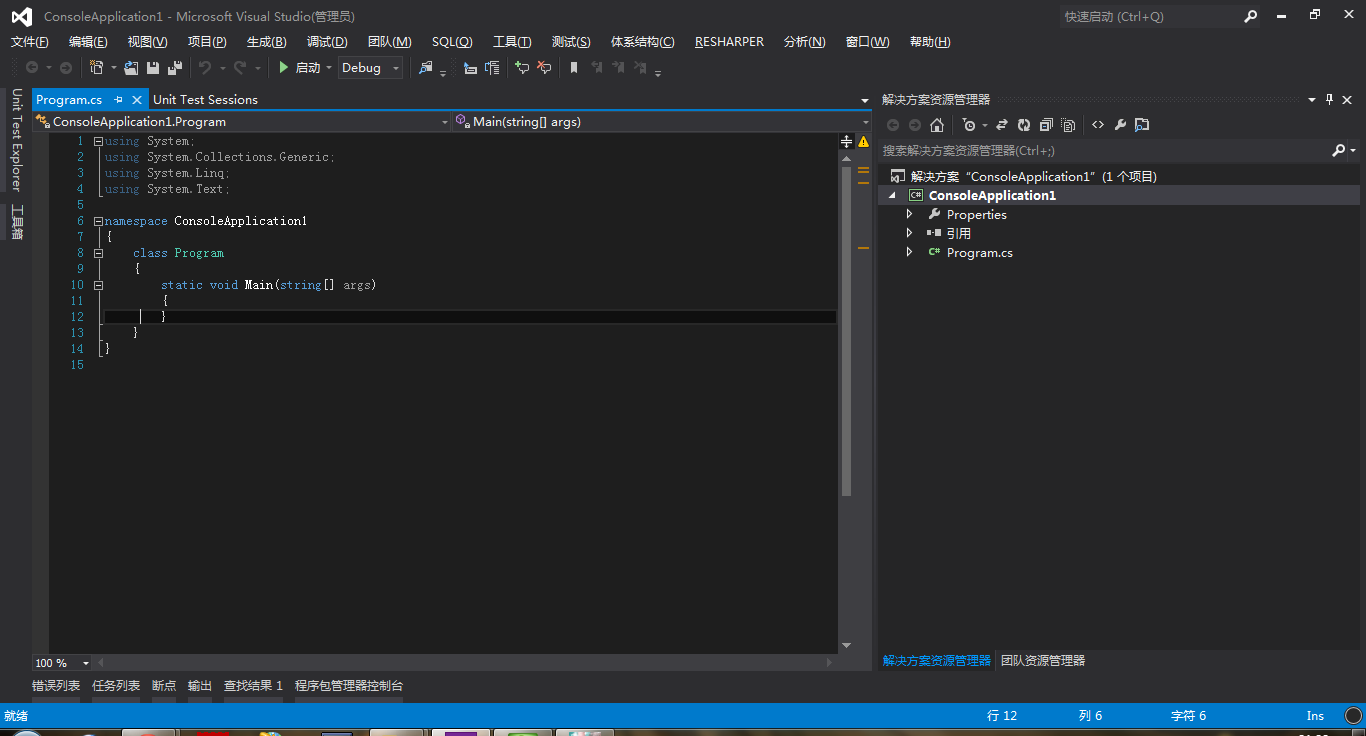Click the Find in Files toolbar icon
The image size is (1366, 736).
426,67
